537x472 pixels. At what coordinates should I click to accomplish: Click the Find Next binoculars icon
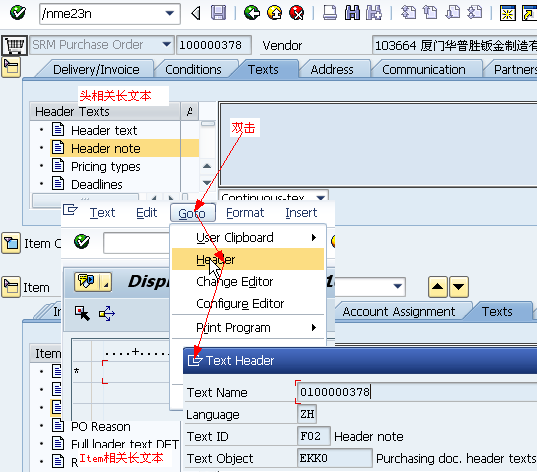374,13
